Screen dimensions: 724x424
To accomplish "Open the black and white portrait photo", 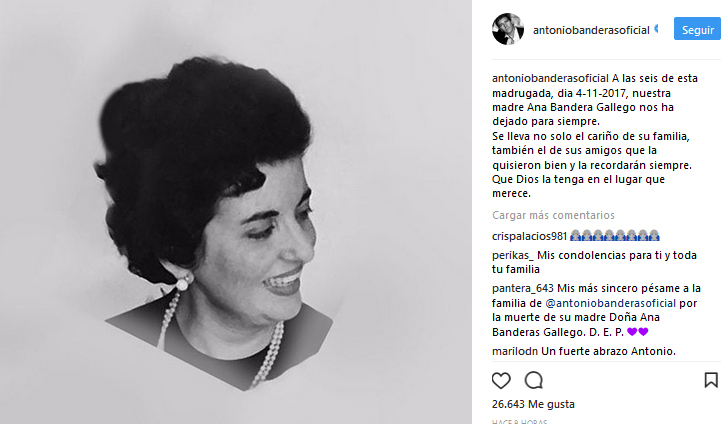I will [x=235, y=212].
